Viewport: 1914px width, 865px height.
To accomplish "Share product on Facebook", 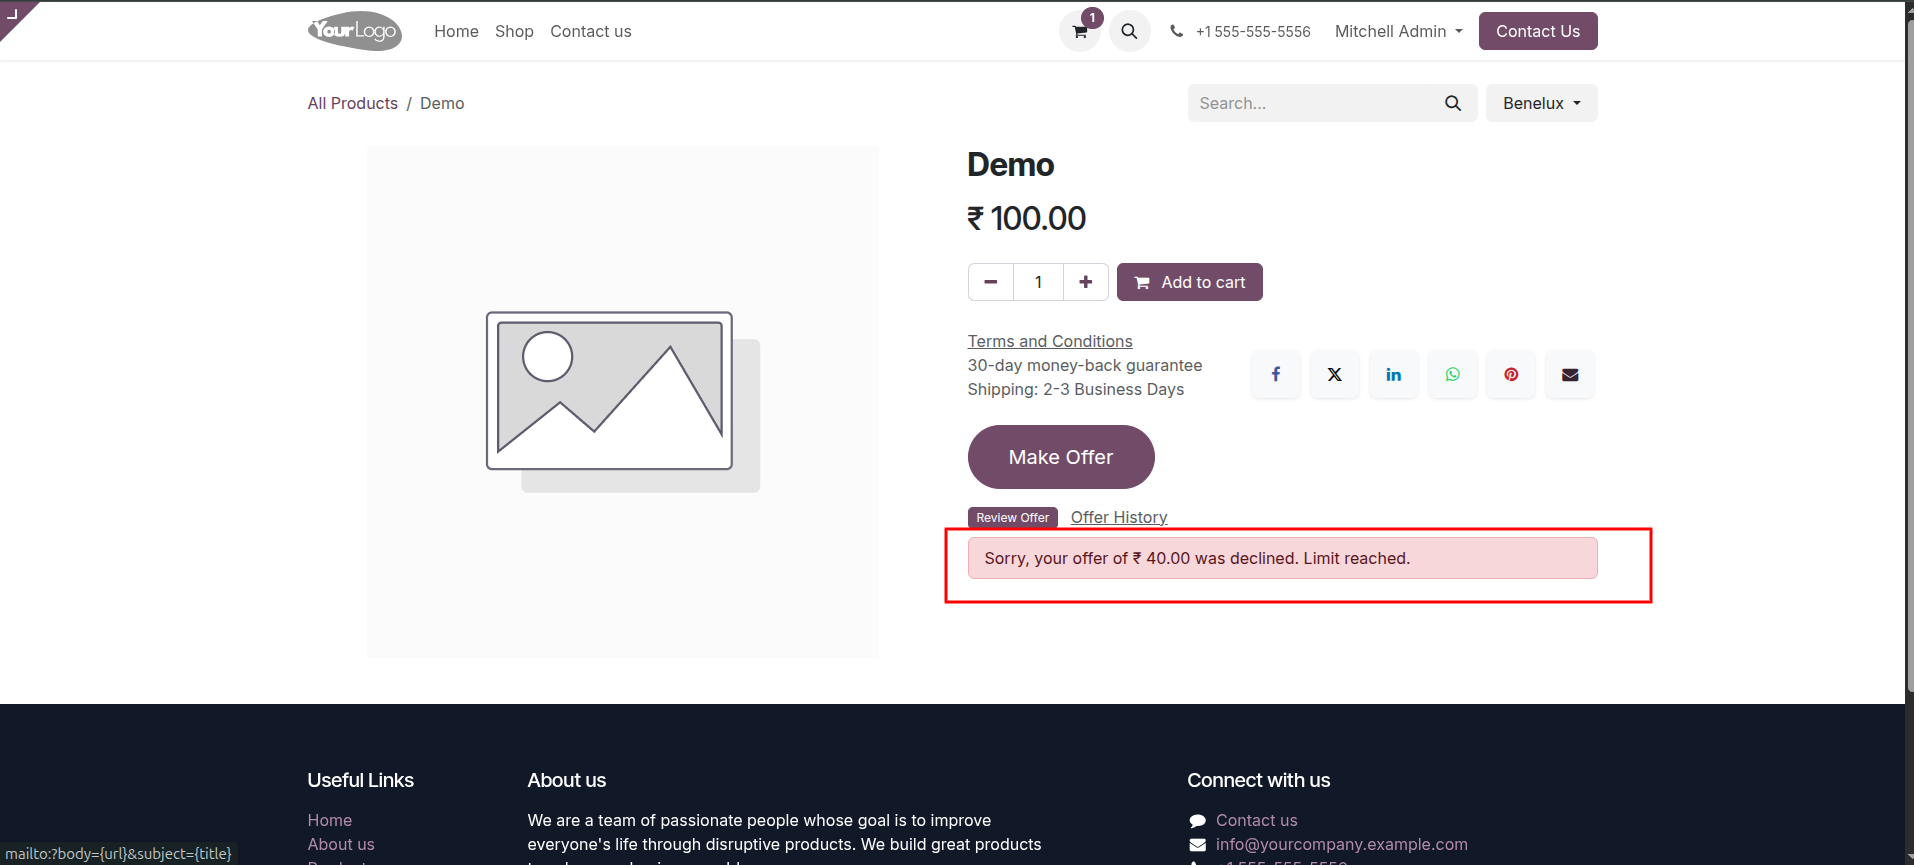I will click(1276, 374).
